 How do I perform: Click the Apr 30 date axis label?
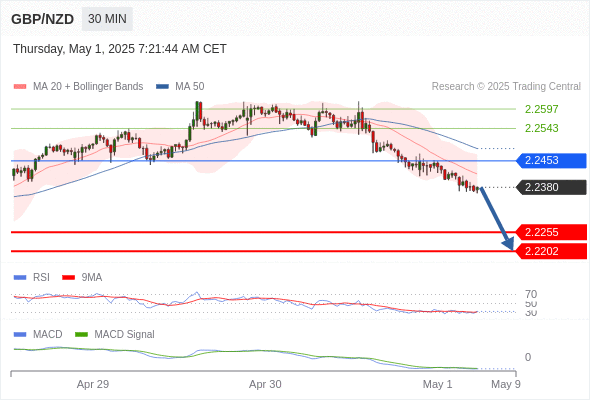click(x=265, y=384)
